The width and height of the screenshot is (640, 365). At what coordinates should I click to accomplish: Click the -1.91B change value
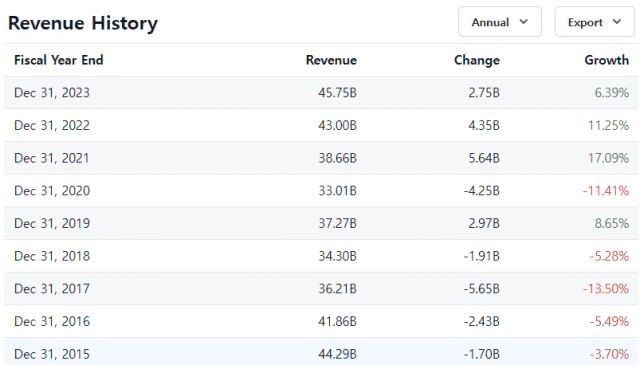pyautogui.click(x=482, y=256)
